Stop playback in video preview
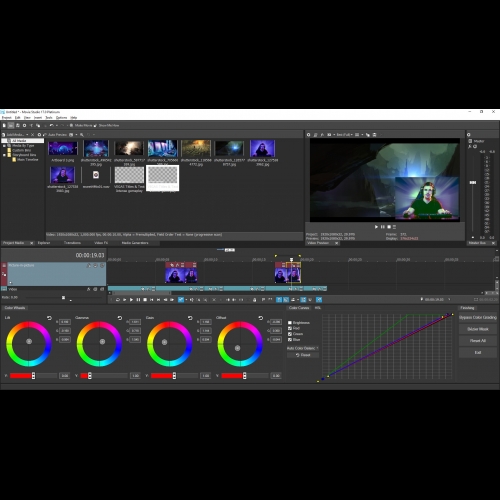Viewport: 500px width, 500px height. 389,227
